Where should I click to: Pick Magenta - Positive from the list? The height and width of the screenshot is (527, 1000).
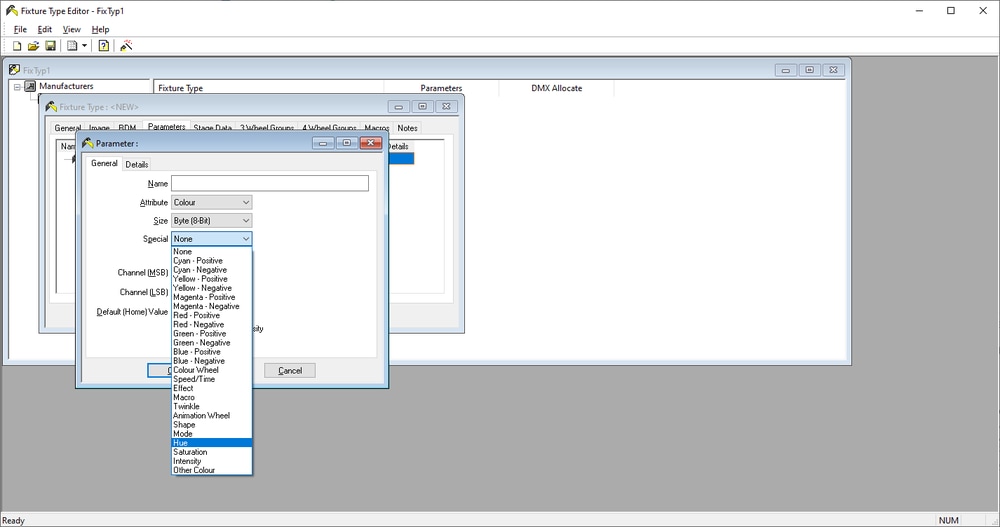point(204,297)
